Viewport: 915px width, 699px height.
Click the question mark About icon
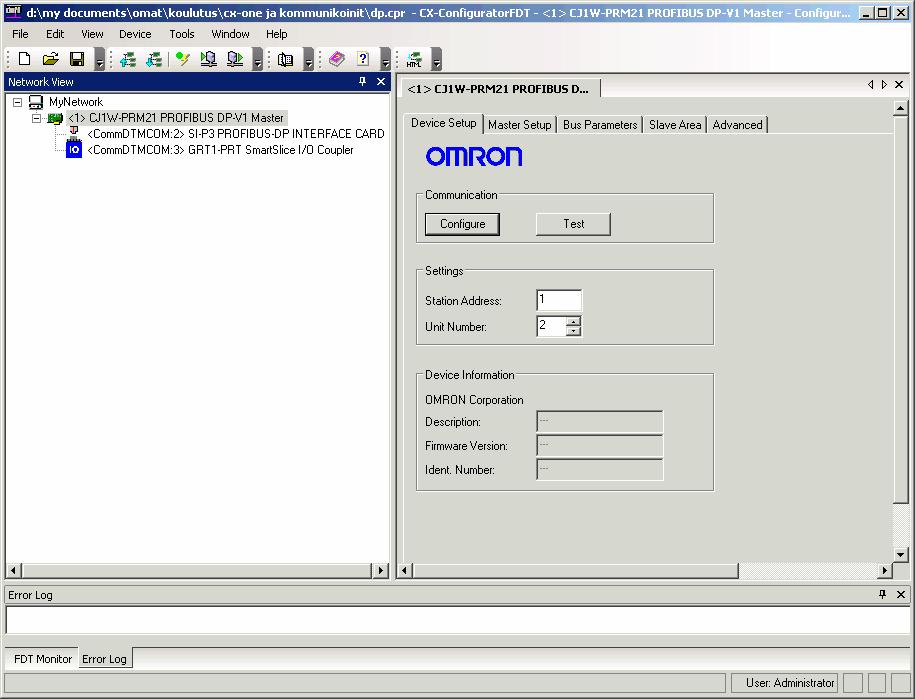[363, 59]
